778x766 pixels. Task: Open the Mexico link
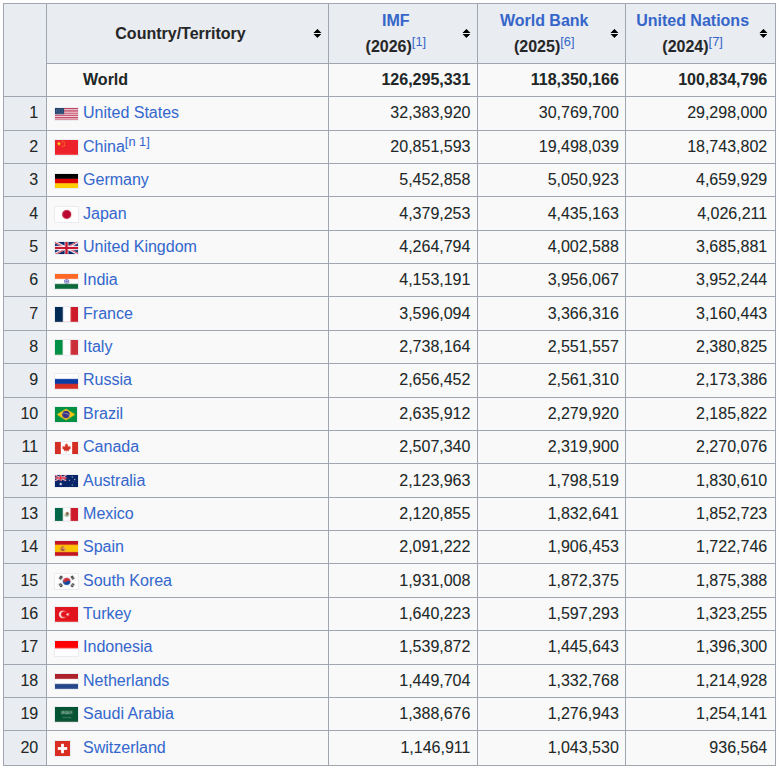[x=109, y=513]
